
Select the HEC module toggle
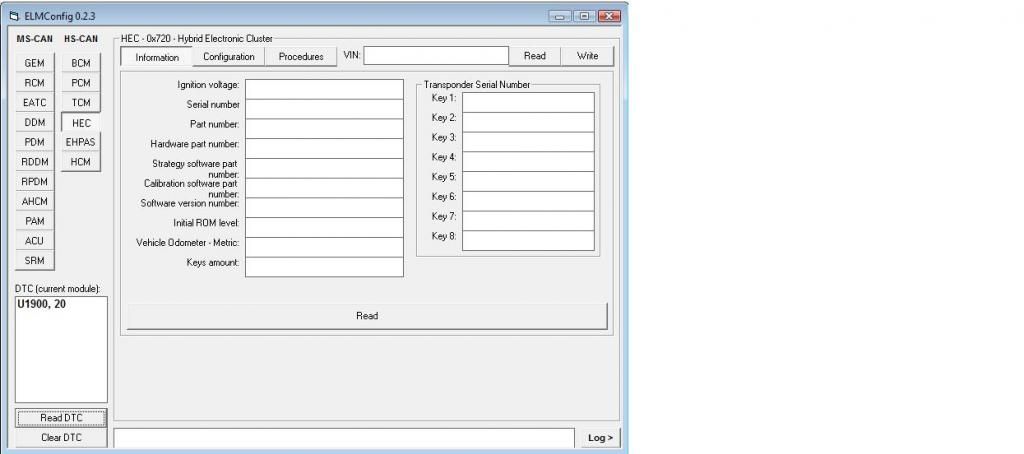tap(81, 122)
